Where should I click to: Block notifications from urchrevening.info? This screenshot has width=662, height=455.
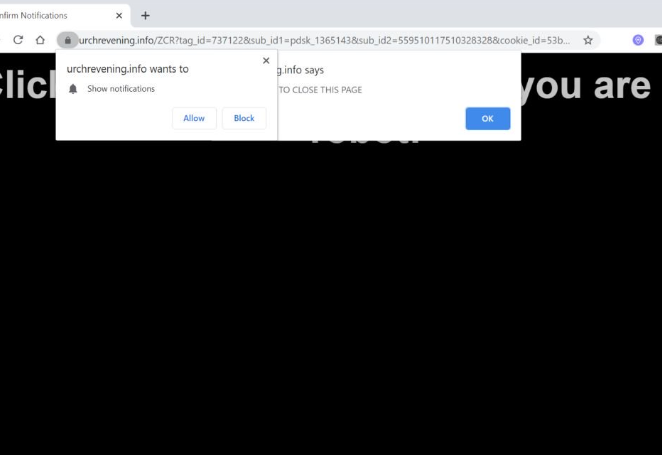(x=244, y=118)
